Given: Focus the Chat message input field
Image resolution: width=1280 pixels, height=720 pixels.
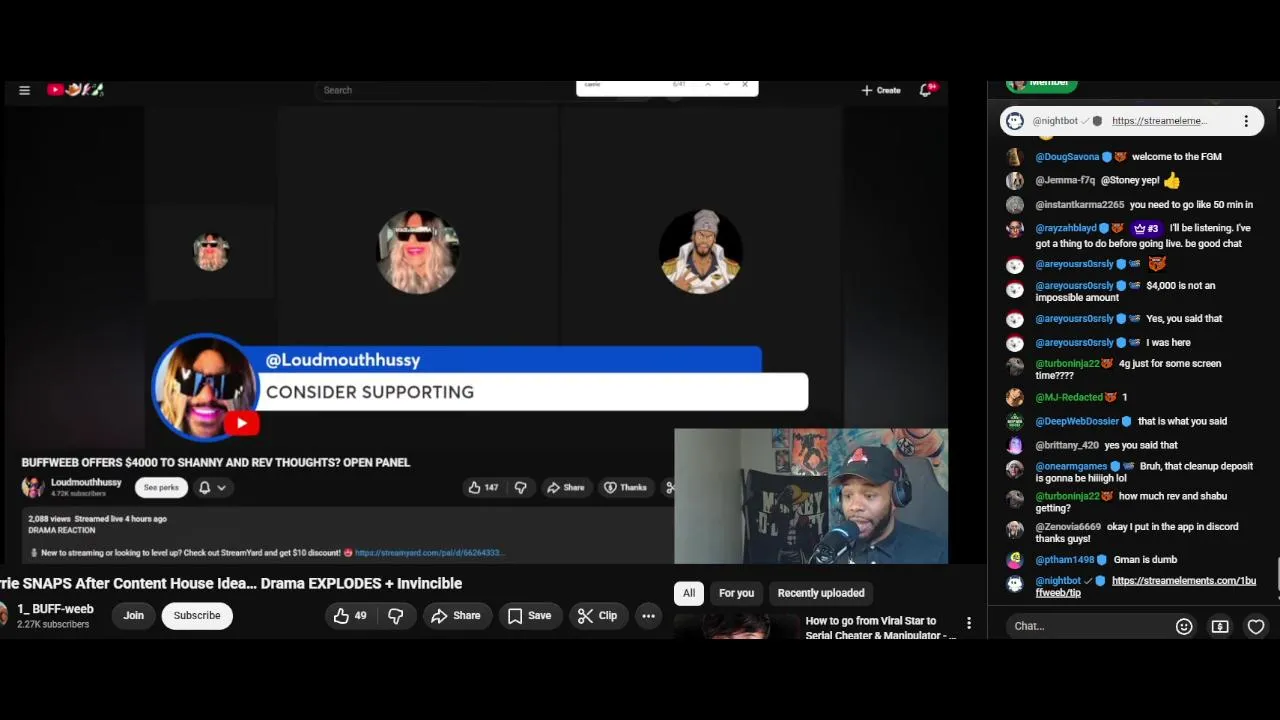Looking at the screenshot, I should pos(1088,626).
